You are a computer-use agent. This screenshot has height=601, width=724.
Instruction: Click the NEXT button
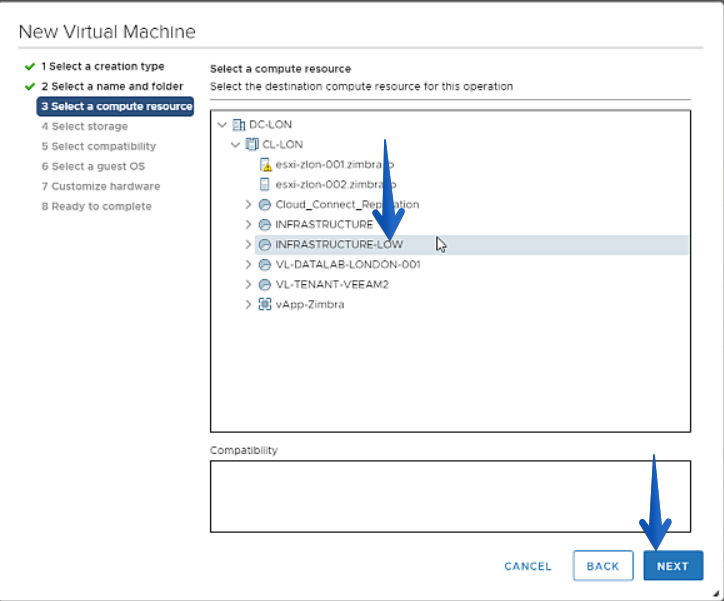tap(673, 565)
